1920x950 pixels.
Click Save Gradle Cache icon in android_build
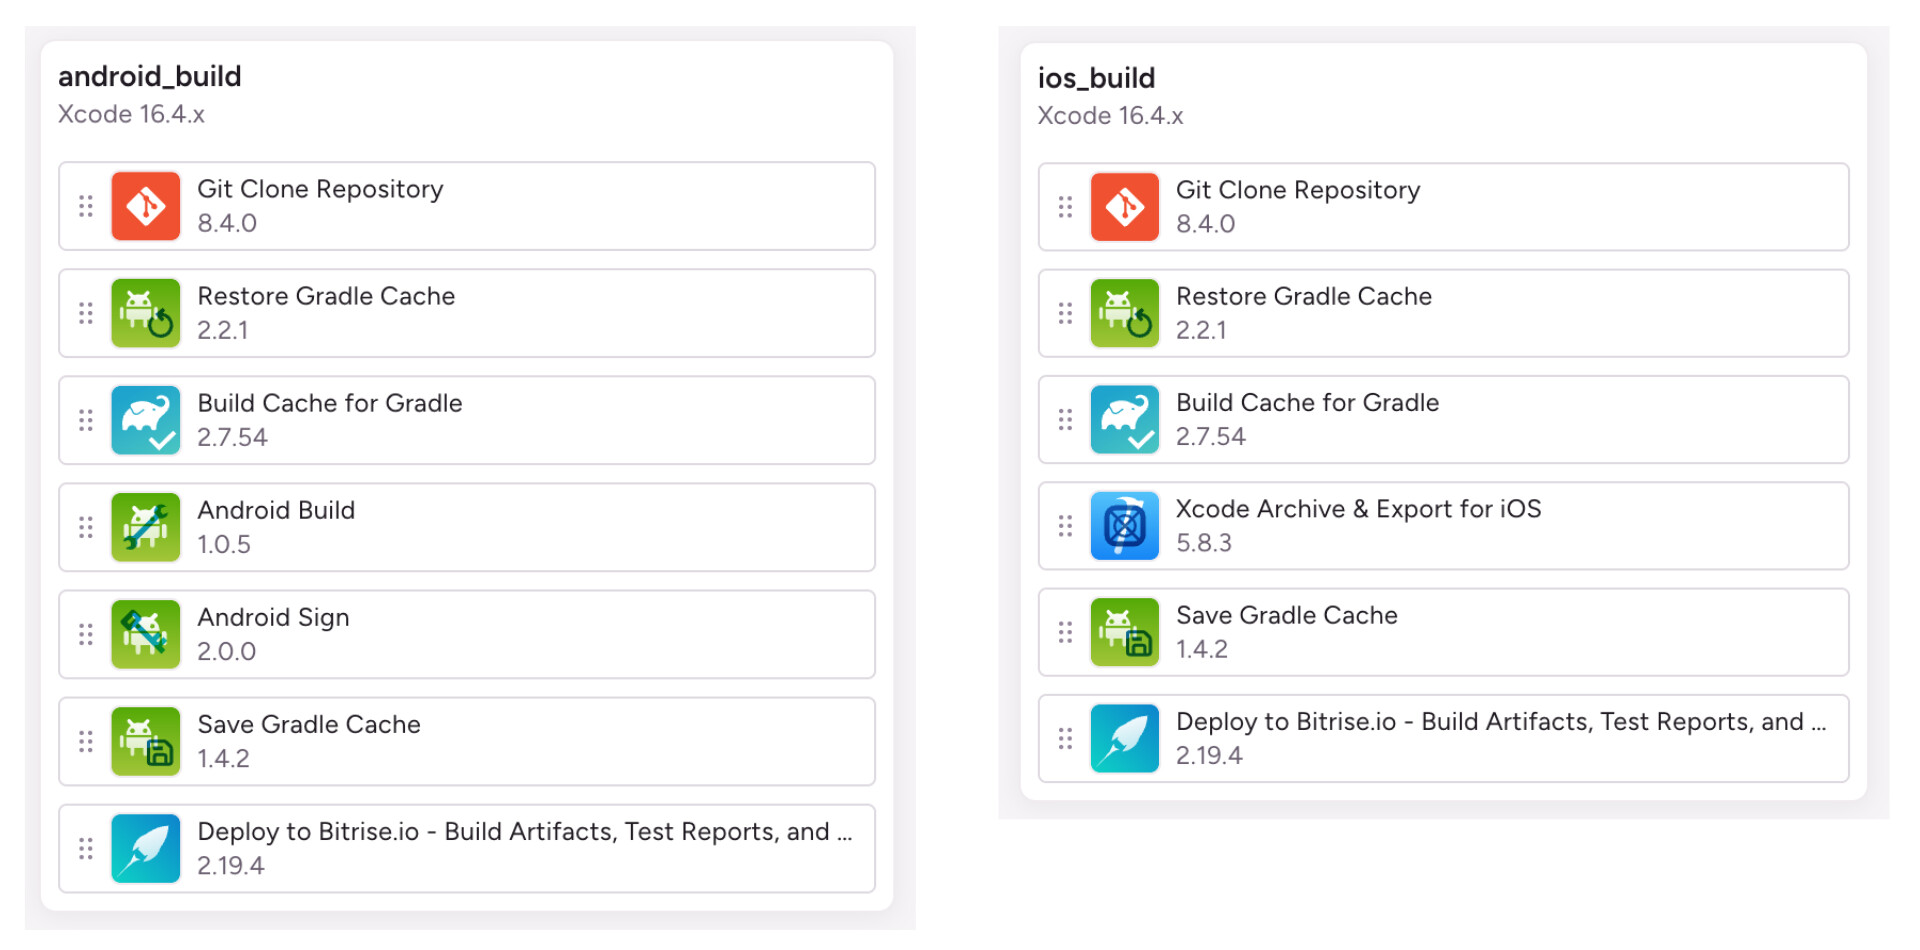146,741
